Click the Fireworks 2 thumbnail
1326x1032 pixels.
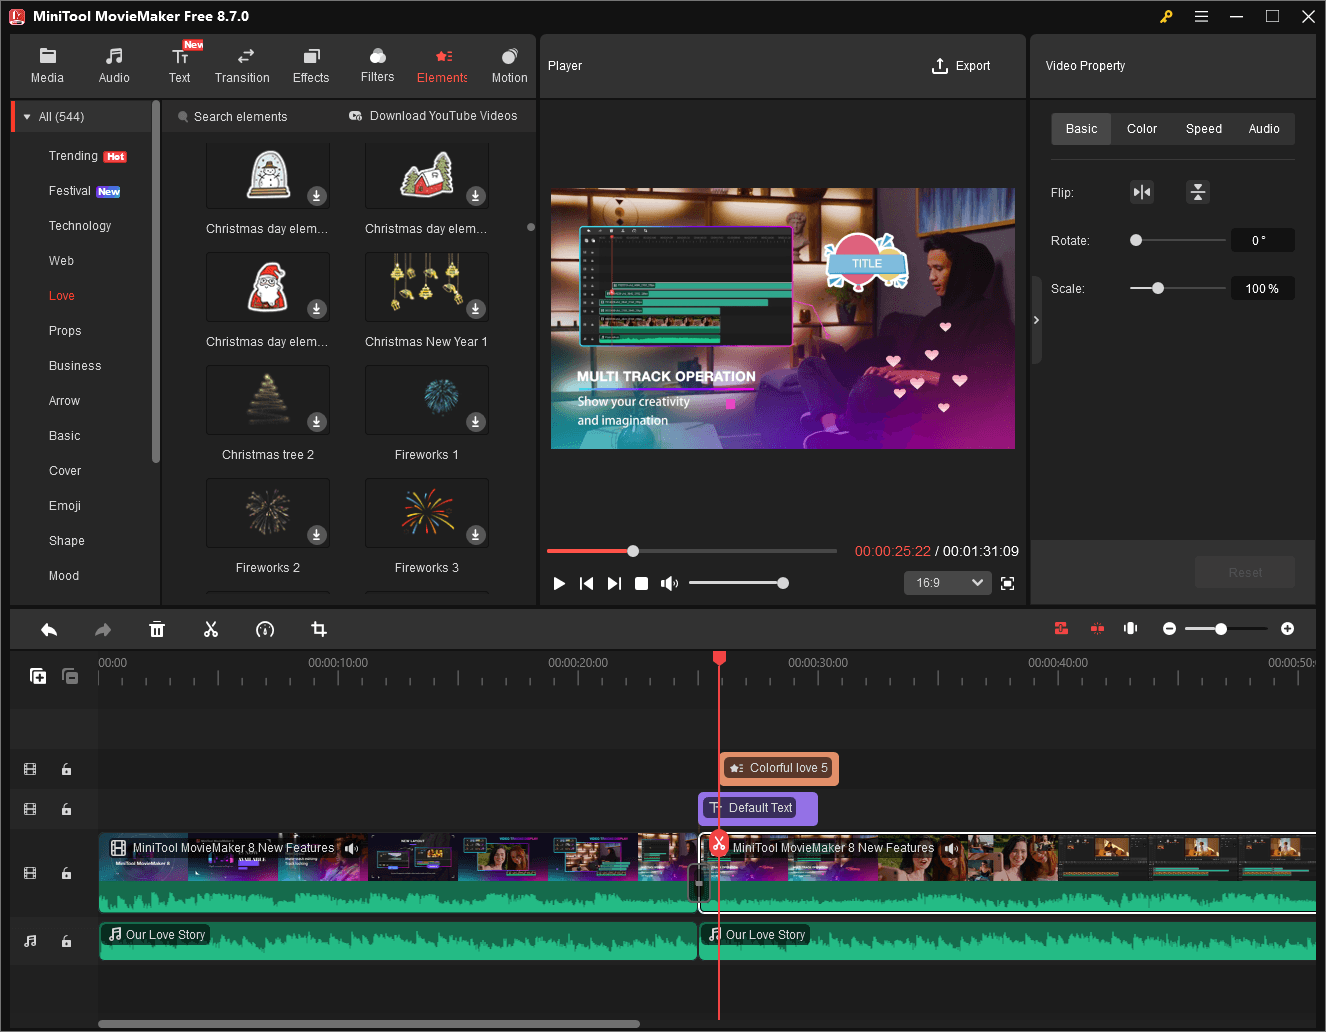[x=268, y=513]
